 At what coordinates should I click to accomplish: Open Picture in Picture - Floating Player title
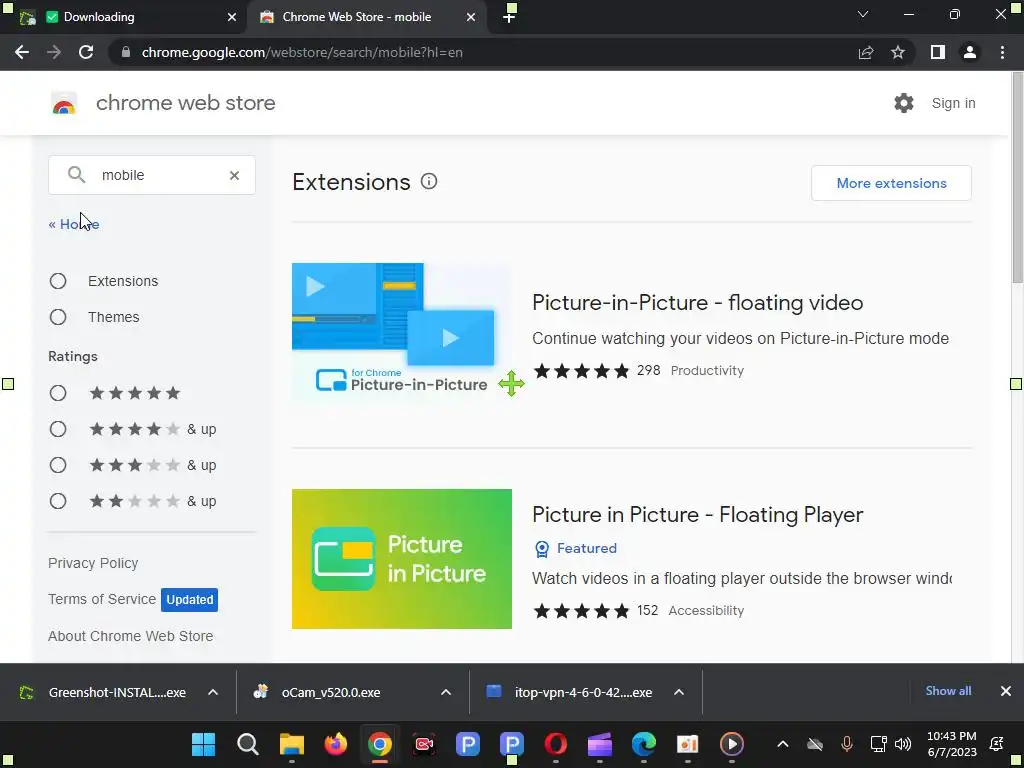697,515
